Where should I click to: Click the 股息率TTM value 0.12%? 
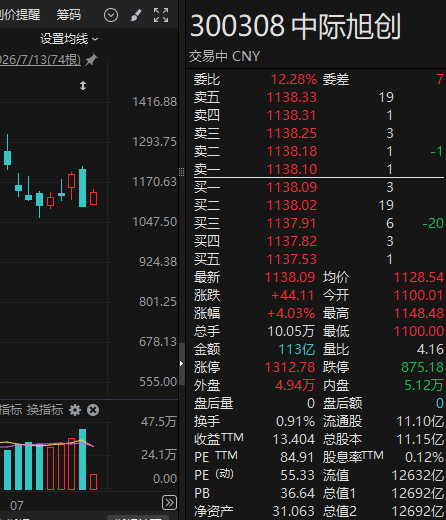pyautogui.click(x=424, y=457)
